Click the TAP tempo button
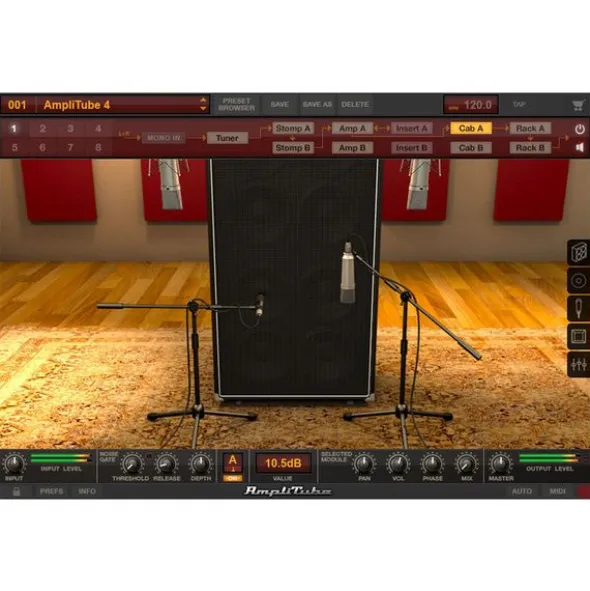590x591 pixels. point(520,104)
